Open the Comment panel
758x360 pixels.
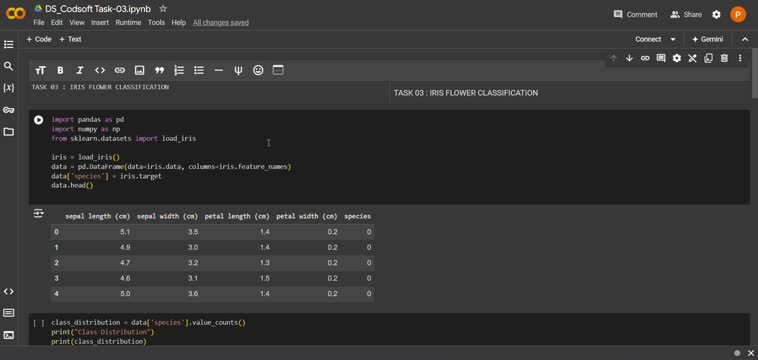coord(635,14)
